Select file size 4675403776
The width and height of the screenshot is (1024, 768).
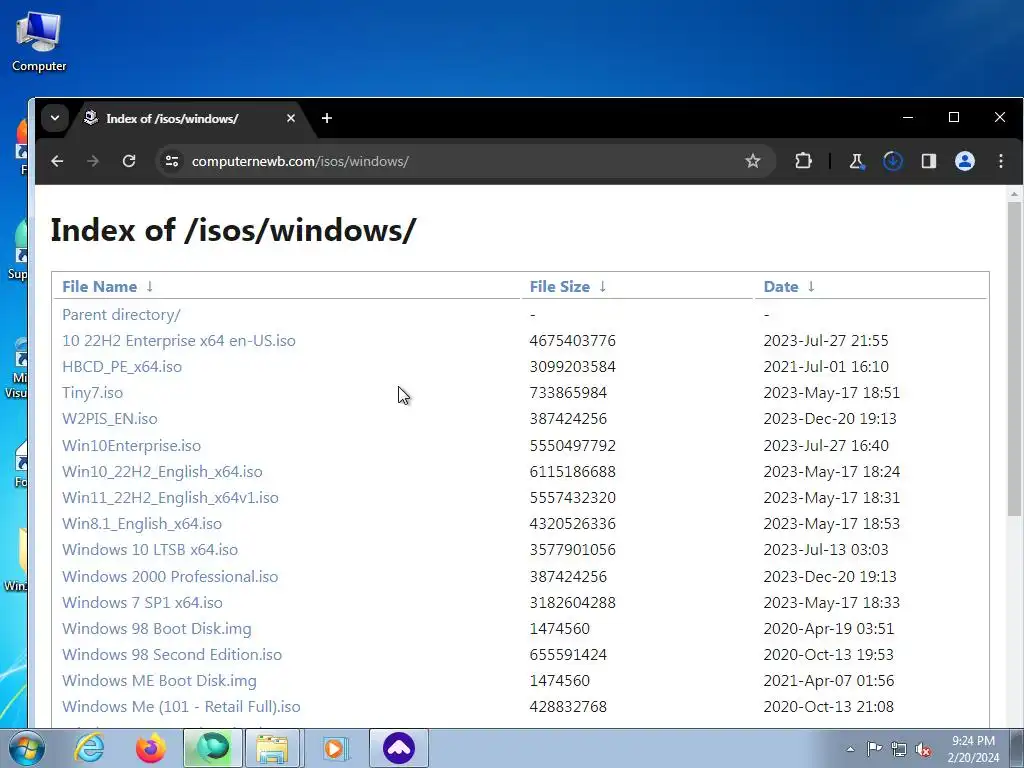[573, 341]
